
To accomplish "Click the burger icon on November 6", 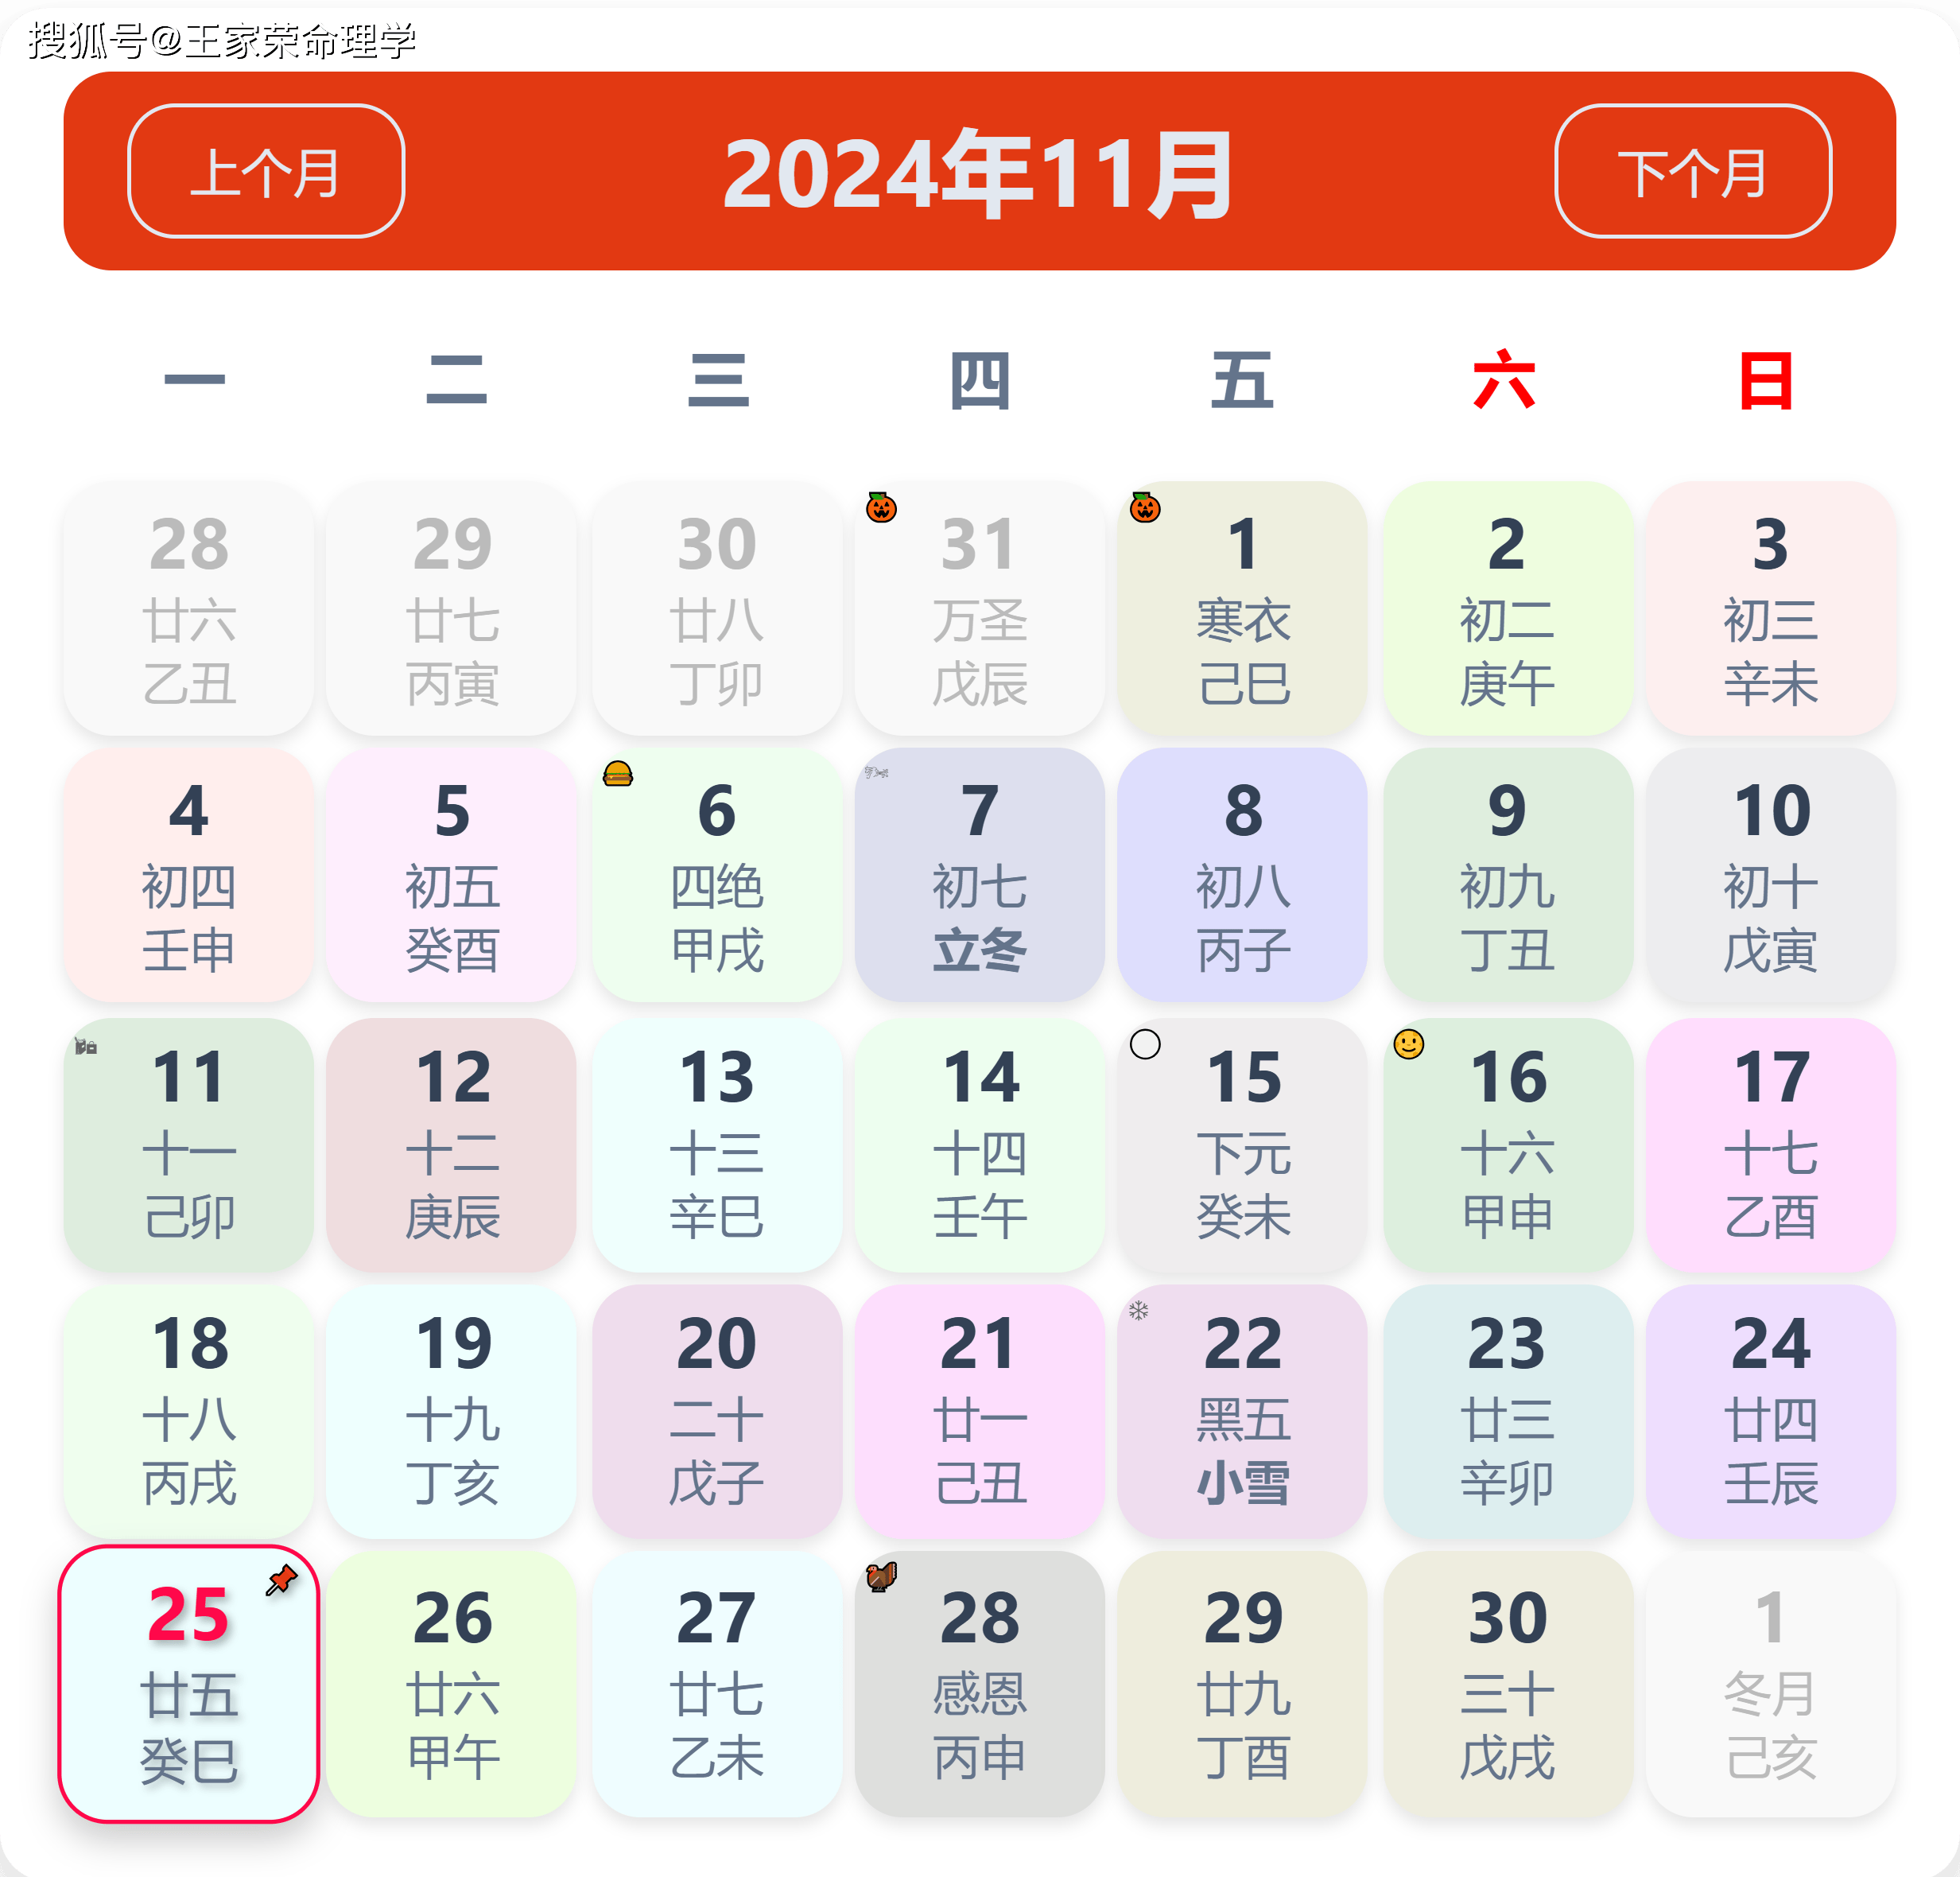I will click(x=618, y=773).
